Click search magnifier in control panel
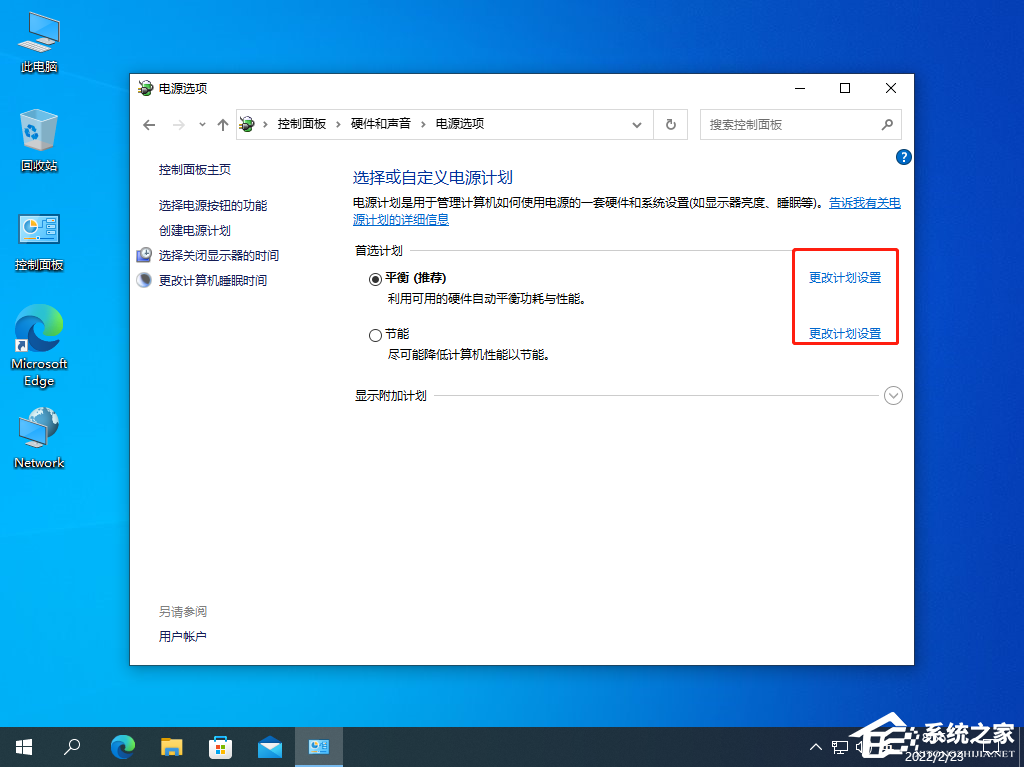Screen dimensions: 1024x767 tap(887, 124)
